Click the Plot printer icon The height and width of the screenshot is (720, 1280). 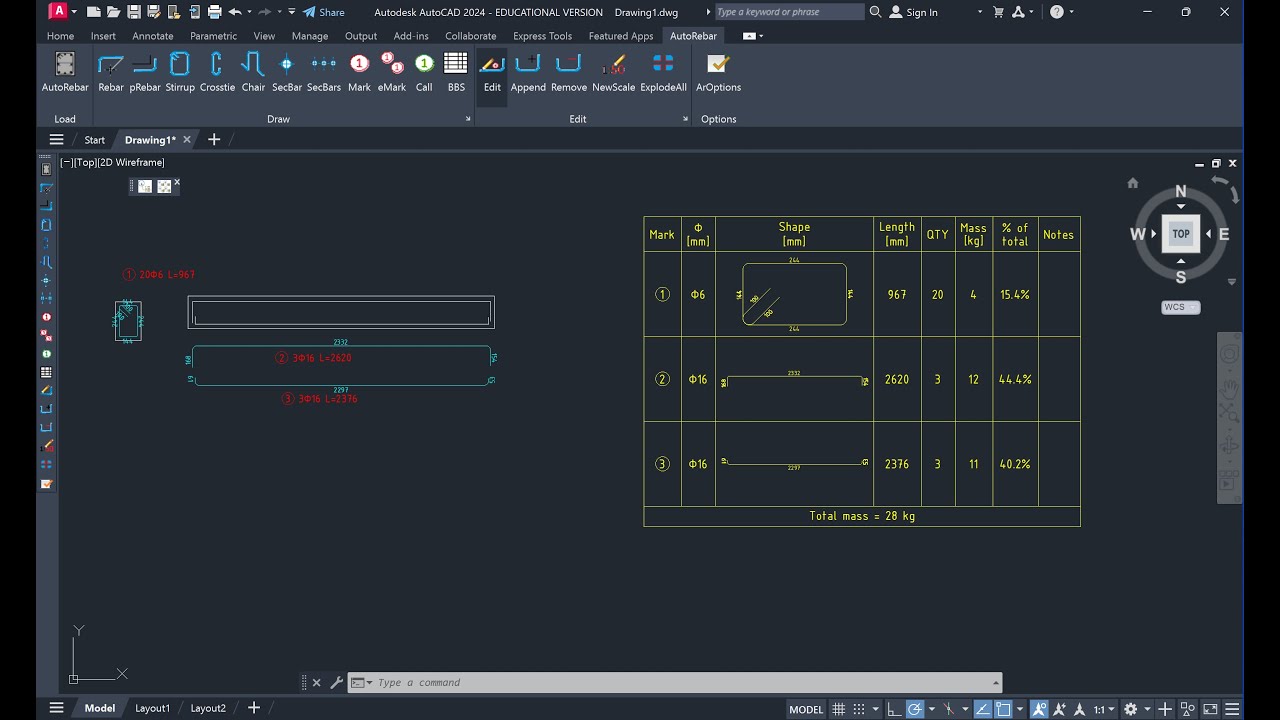click(x=214, y=12)
